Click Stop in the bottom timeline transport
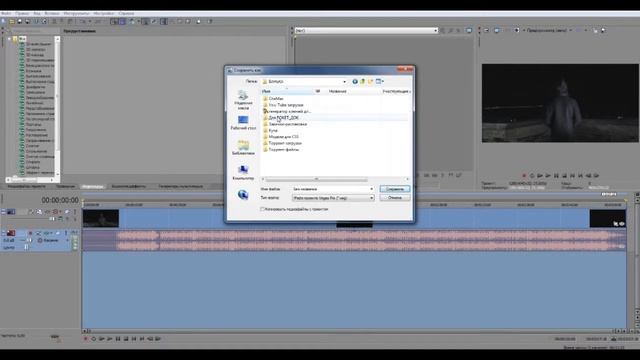640x360 pixels. [126, 339]
